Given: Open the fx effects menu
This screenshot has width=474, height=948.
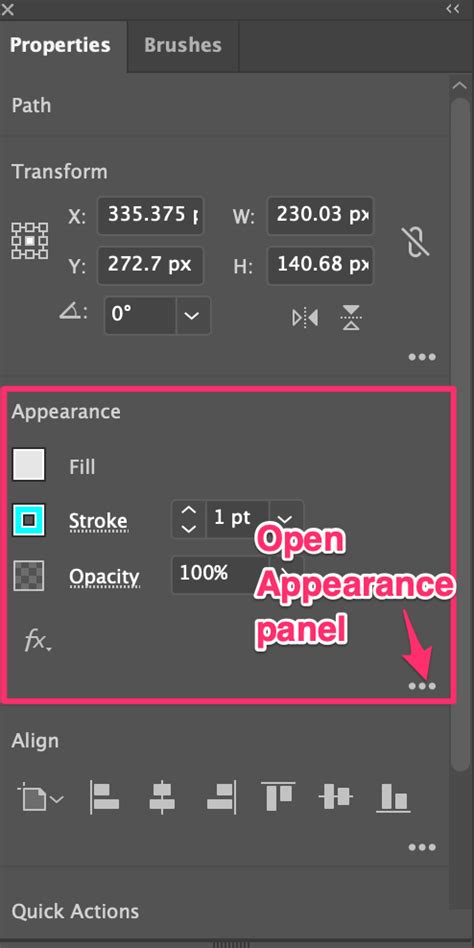Looking at the screenshot, I should [37, 640].
